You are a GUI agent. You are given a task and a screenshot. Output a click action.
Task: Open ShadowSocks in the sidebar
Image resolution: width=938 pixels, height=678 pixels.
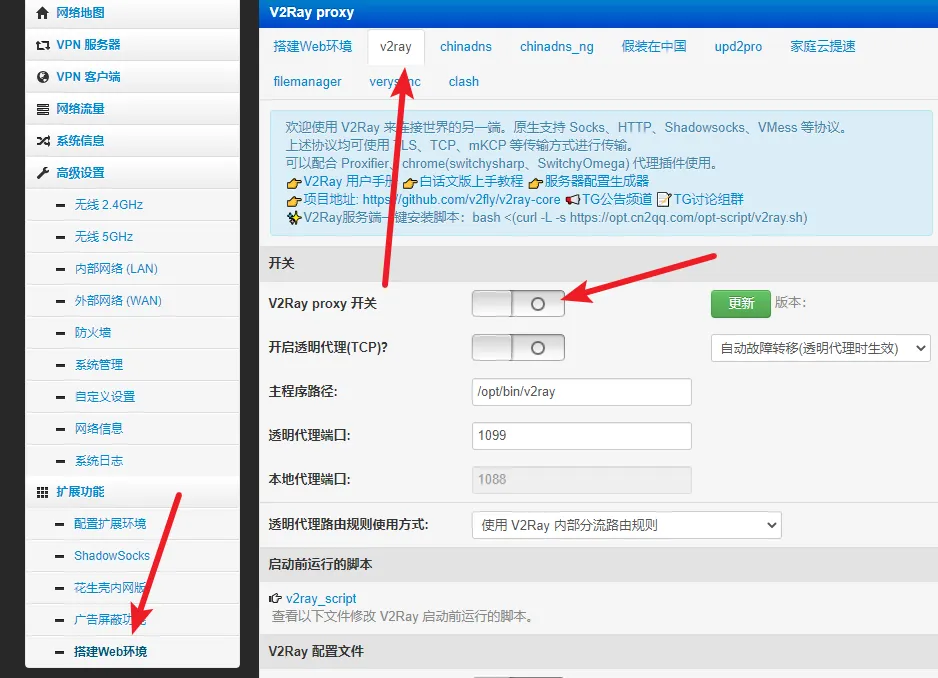[111, 556]
